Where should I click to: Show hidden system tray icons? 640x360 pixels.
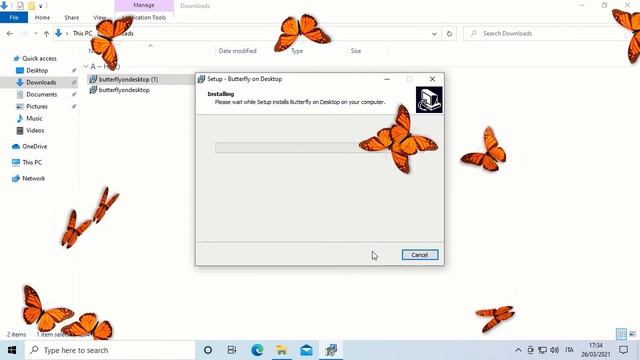click(x=518, y=350)
